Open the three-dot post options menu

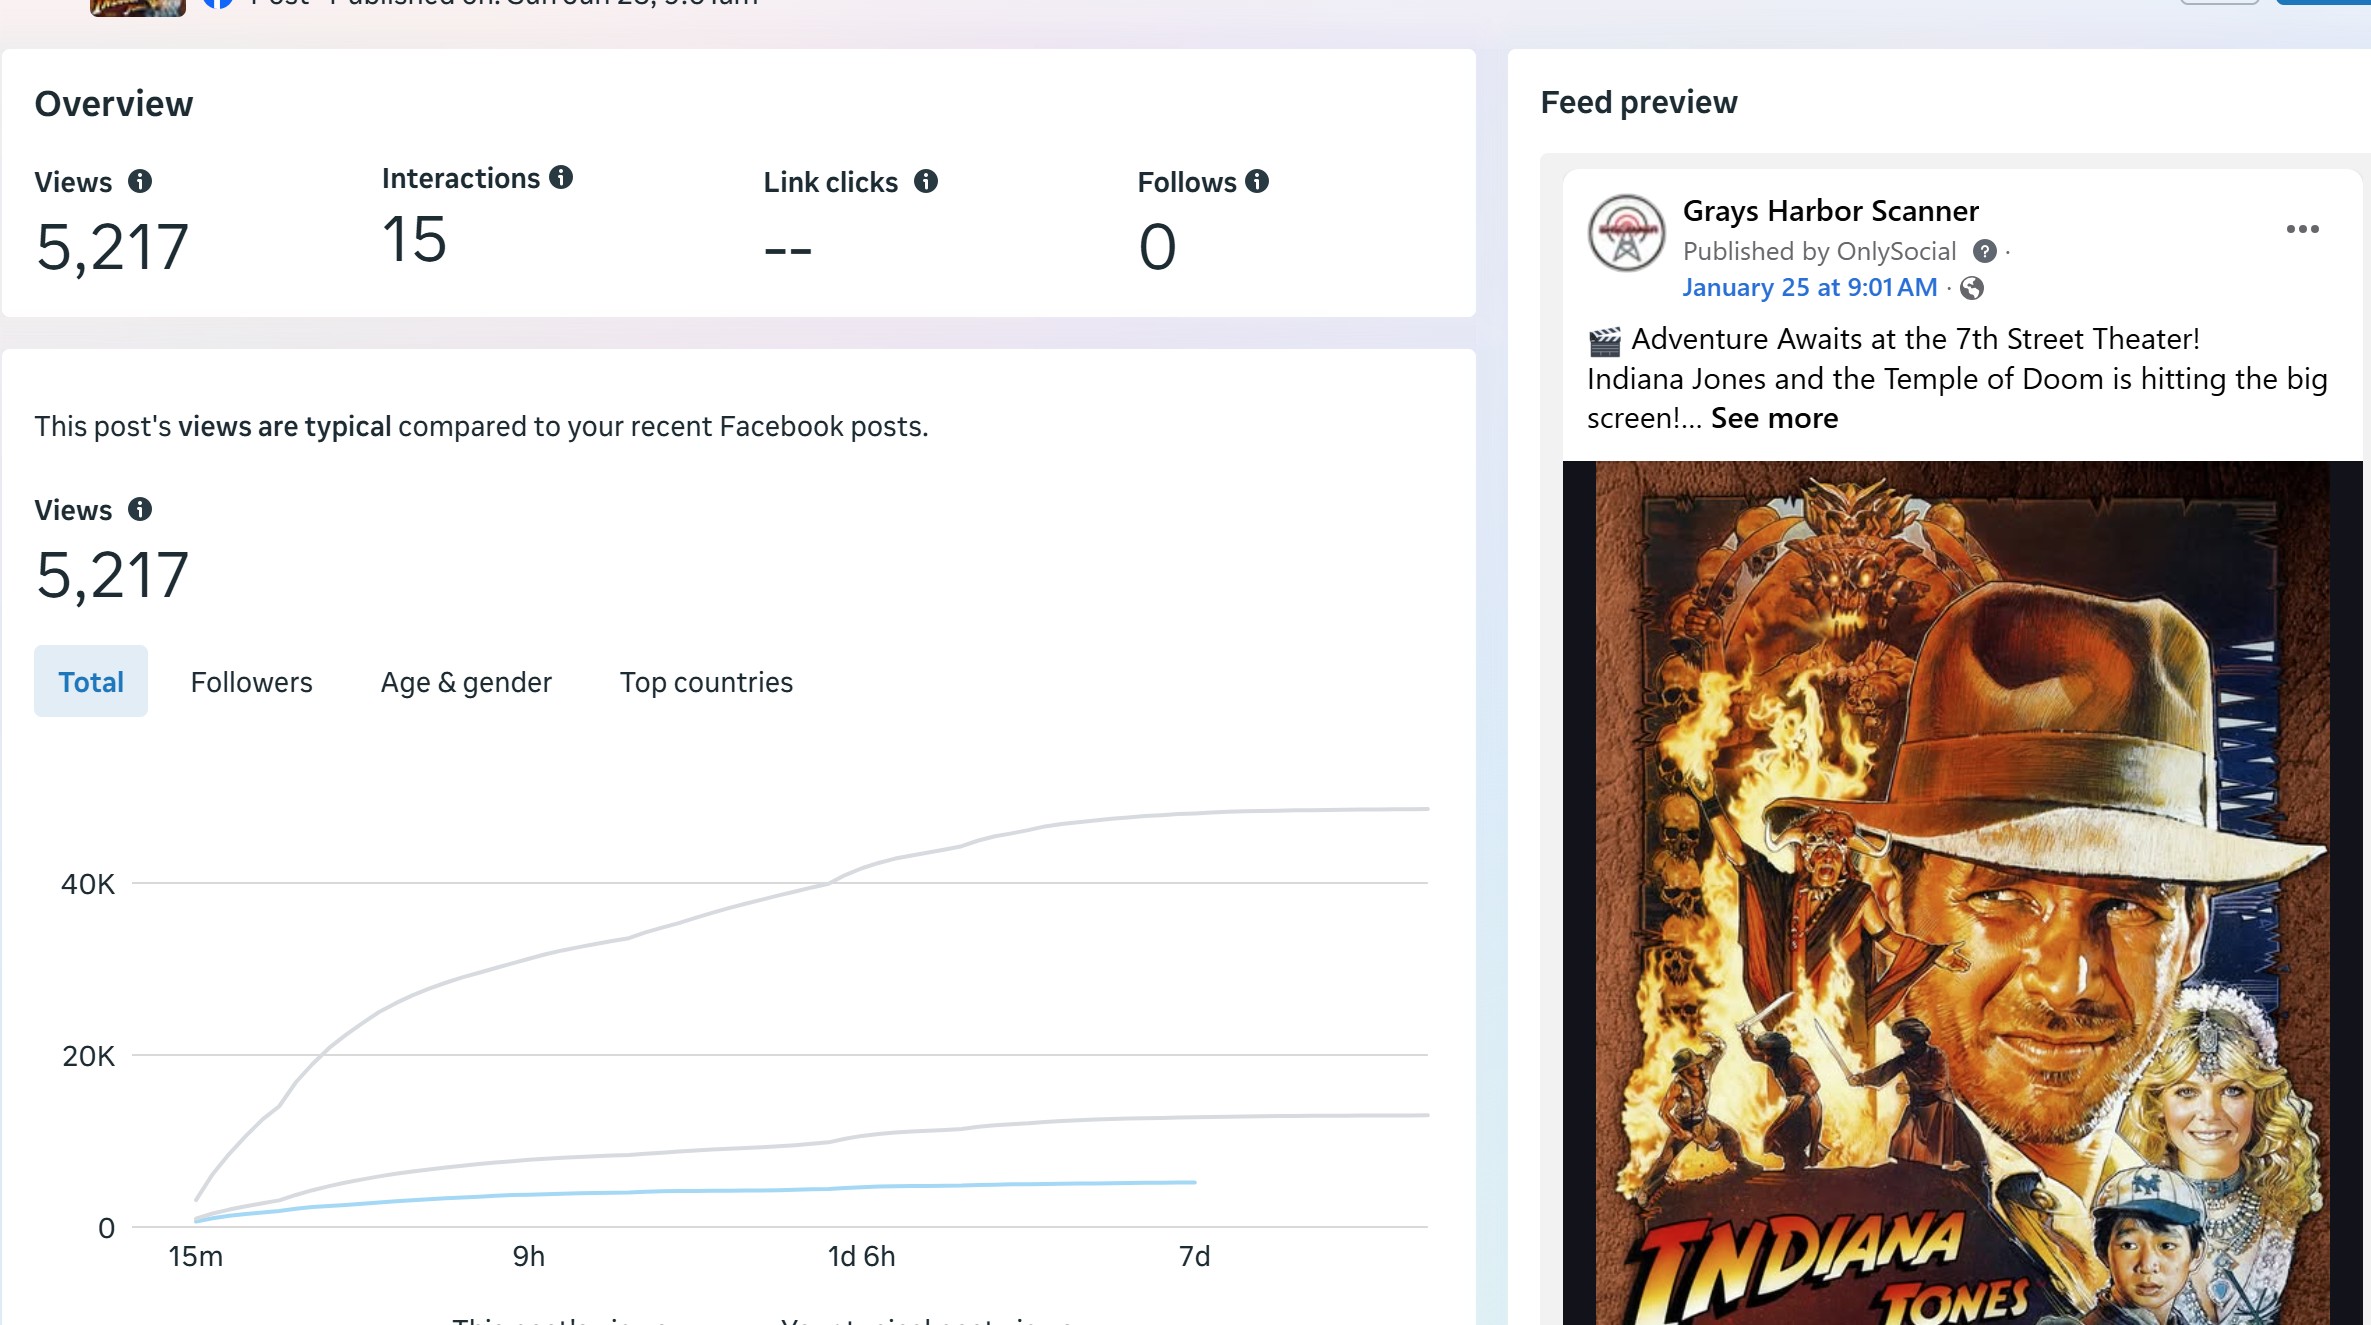[x=2302, y=229]
